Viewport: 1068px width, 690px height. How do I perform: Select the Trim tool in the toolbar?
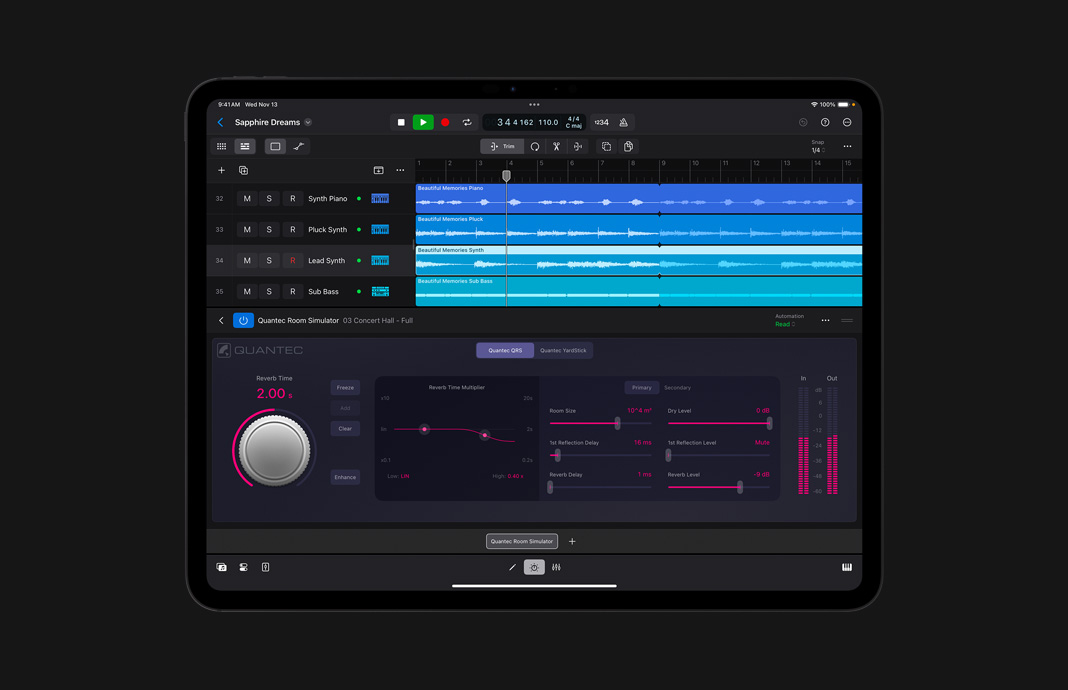coord(502,146)
